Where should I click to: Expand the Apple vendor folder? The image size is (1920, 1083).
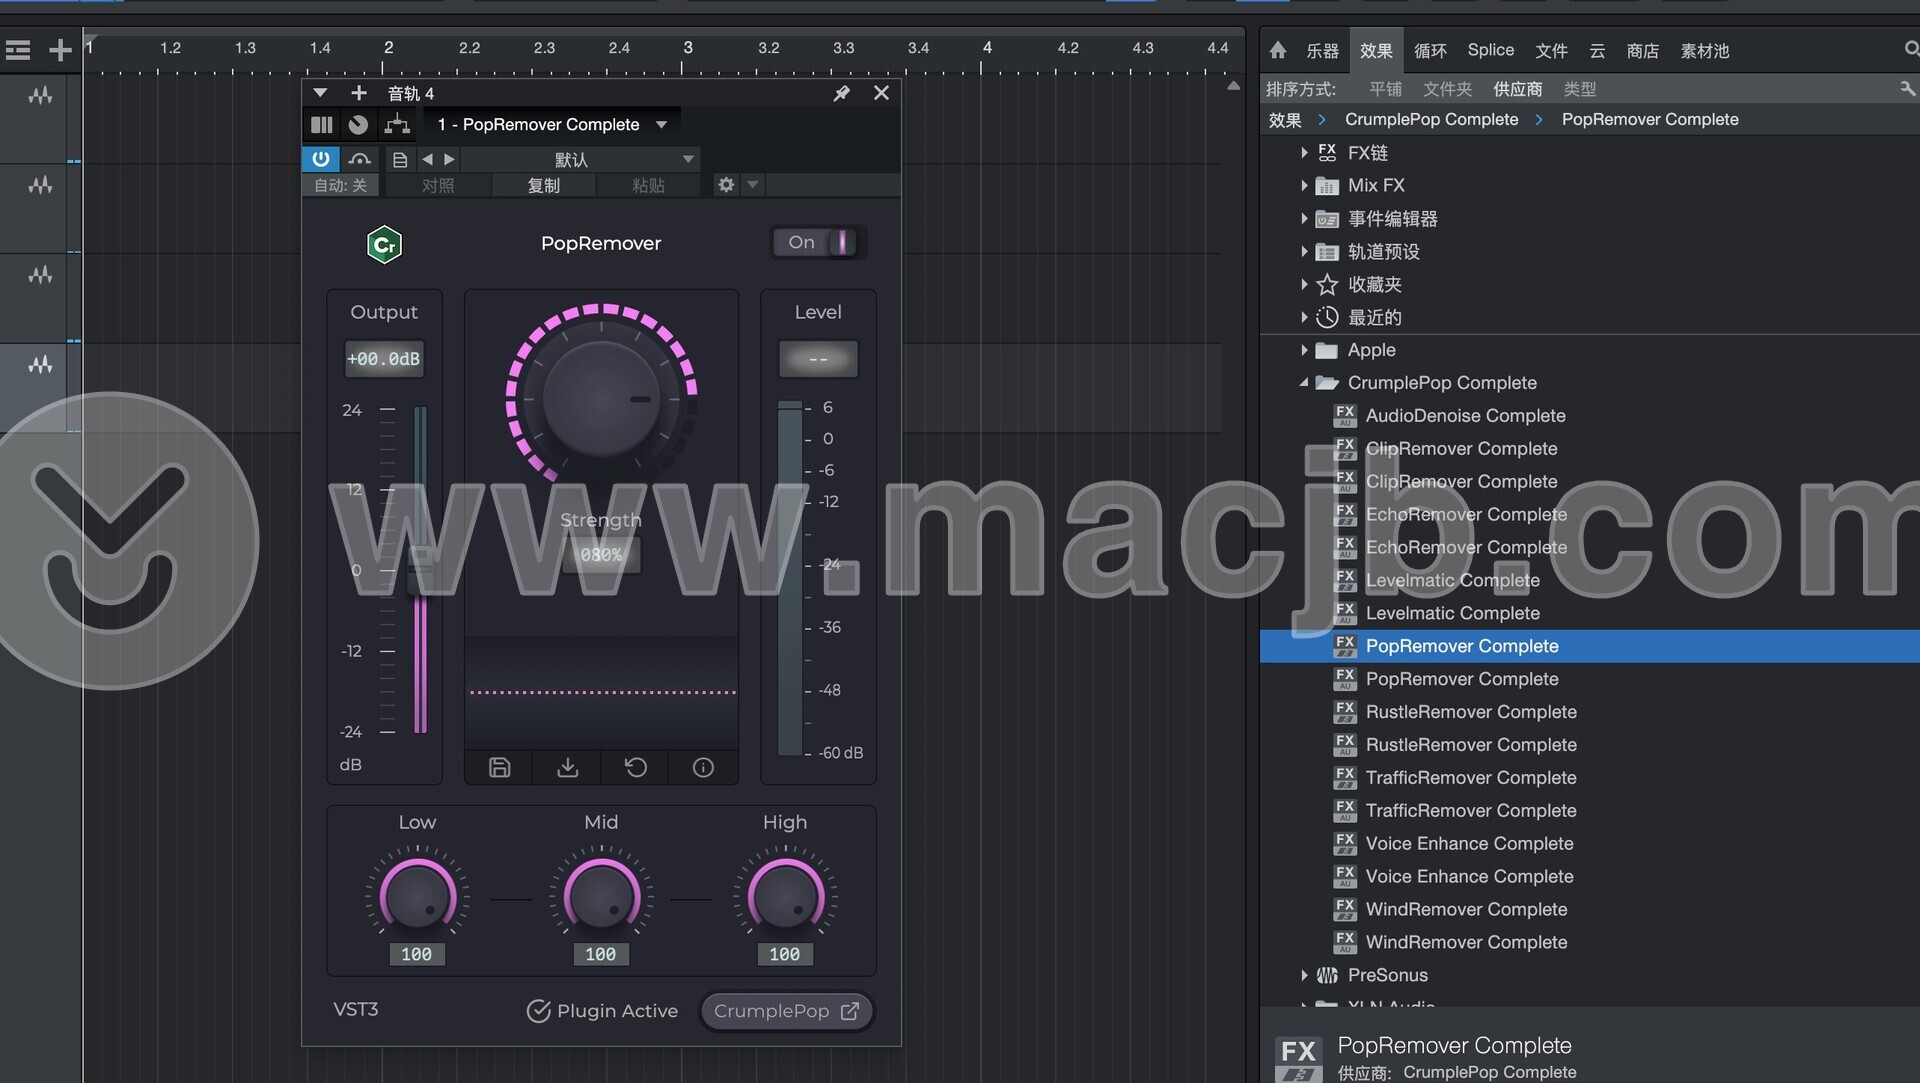click(x=1304, y=350)
